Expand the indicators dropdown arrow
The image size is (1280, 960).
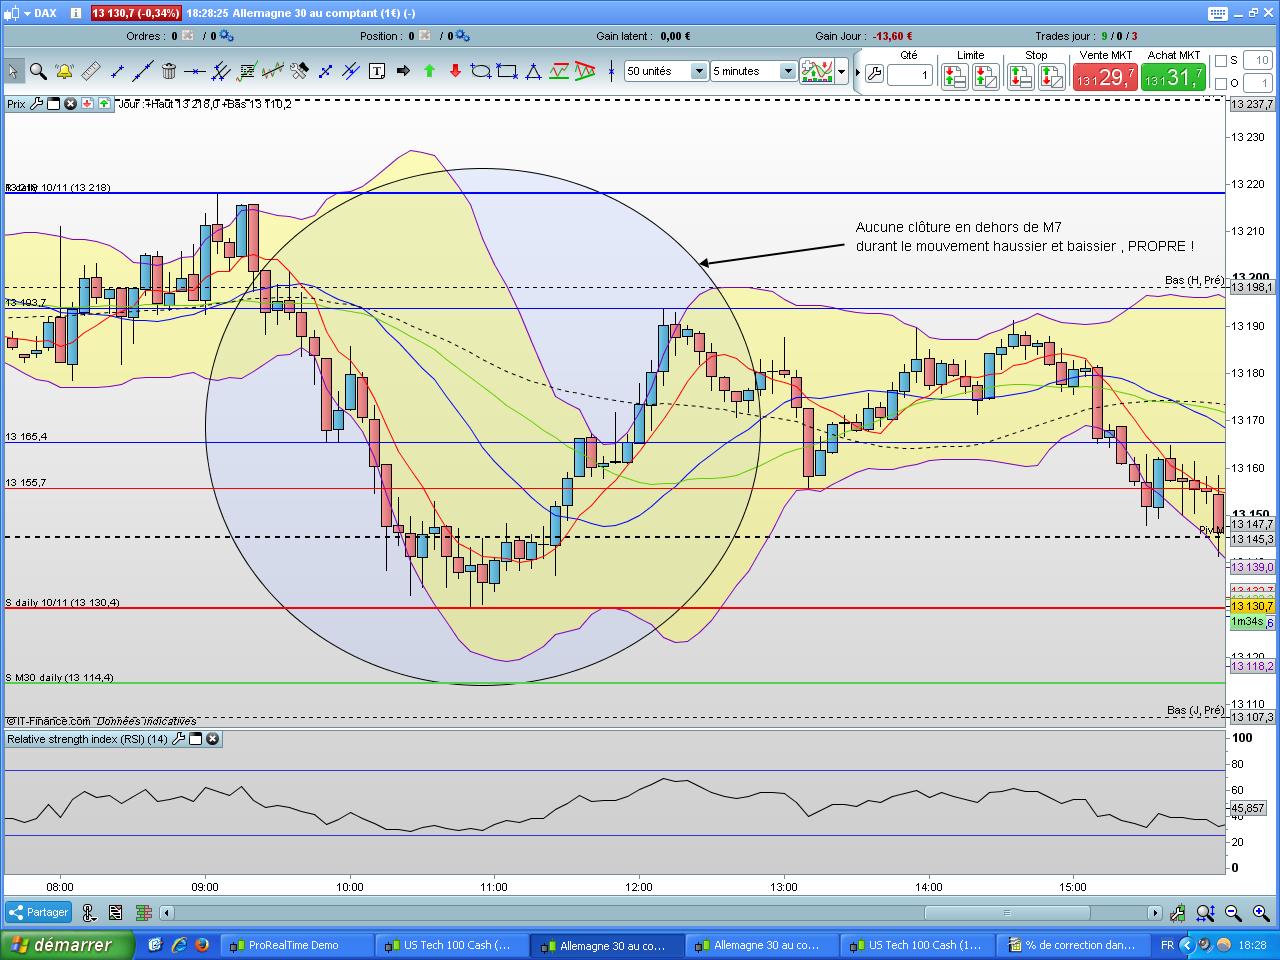(x=842, y=71)
